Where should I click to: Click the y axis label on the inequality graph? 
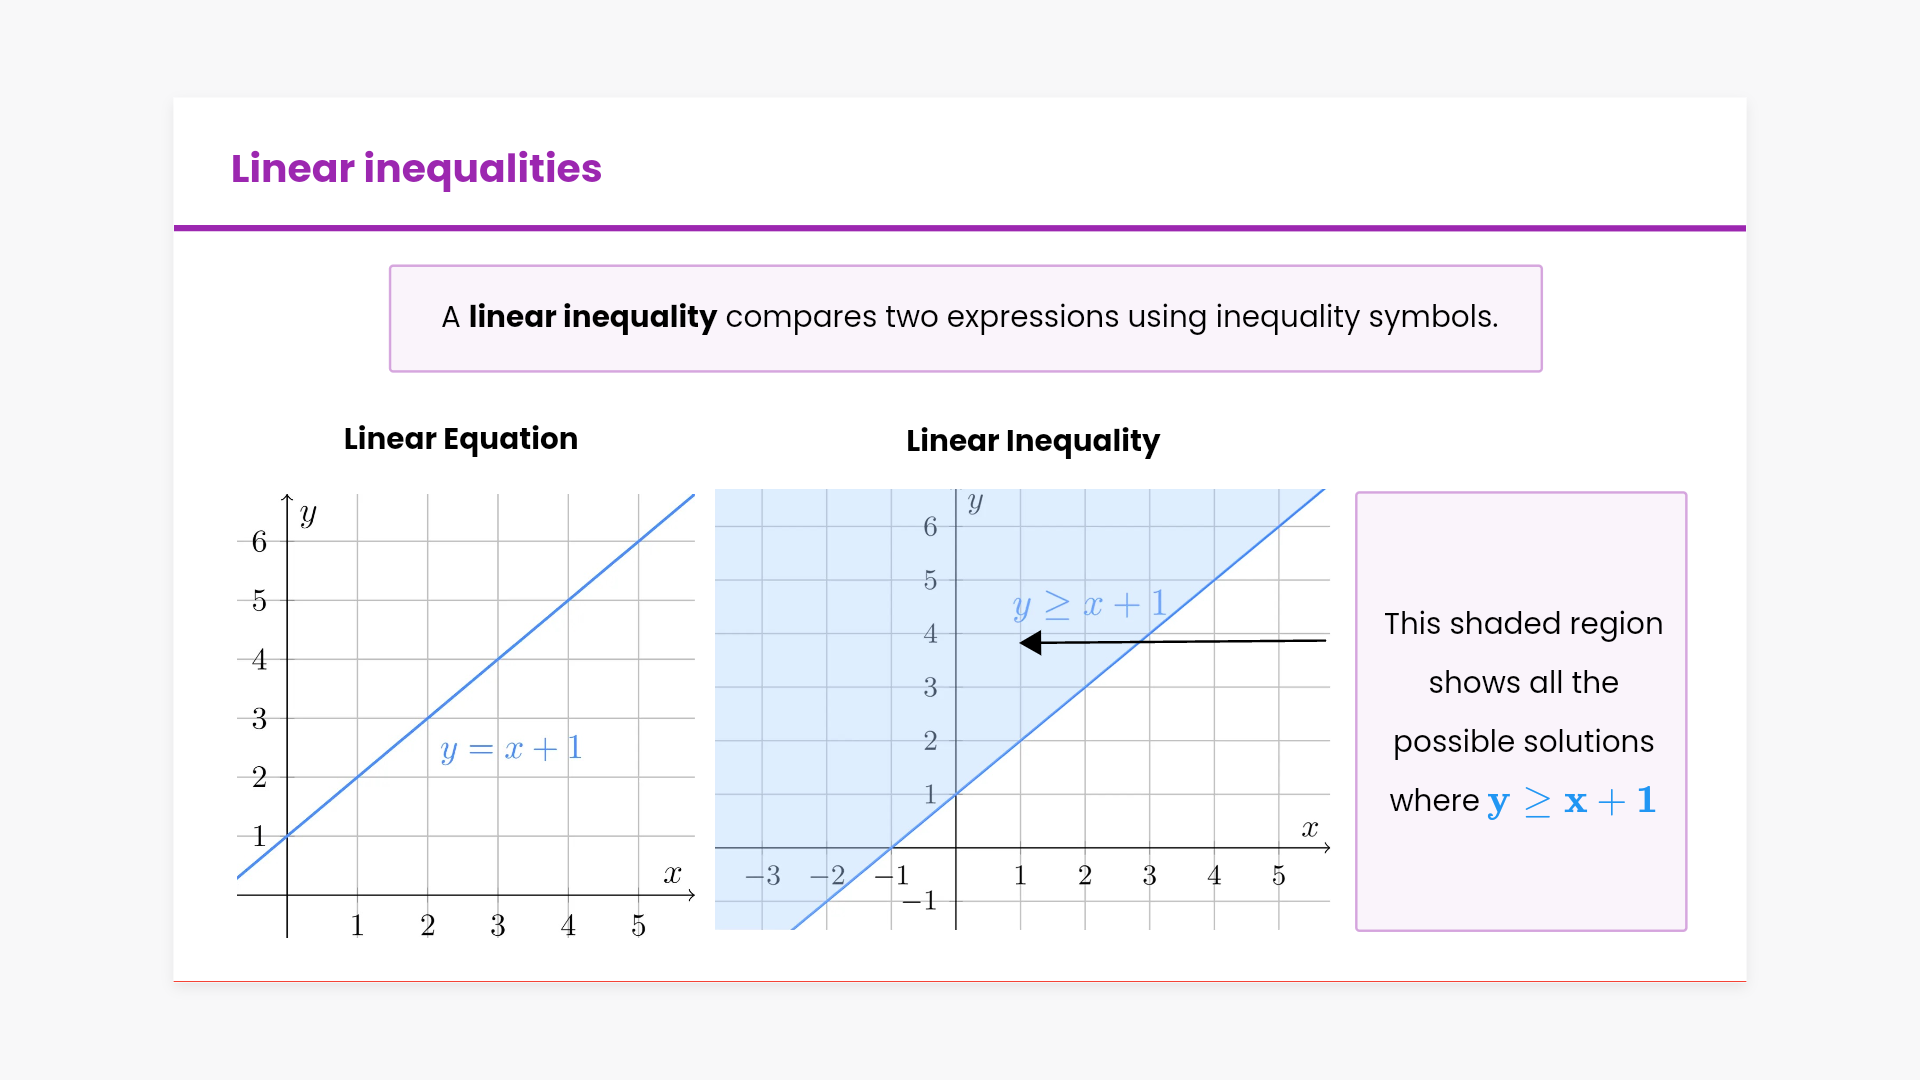[975, 502]
